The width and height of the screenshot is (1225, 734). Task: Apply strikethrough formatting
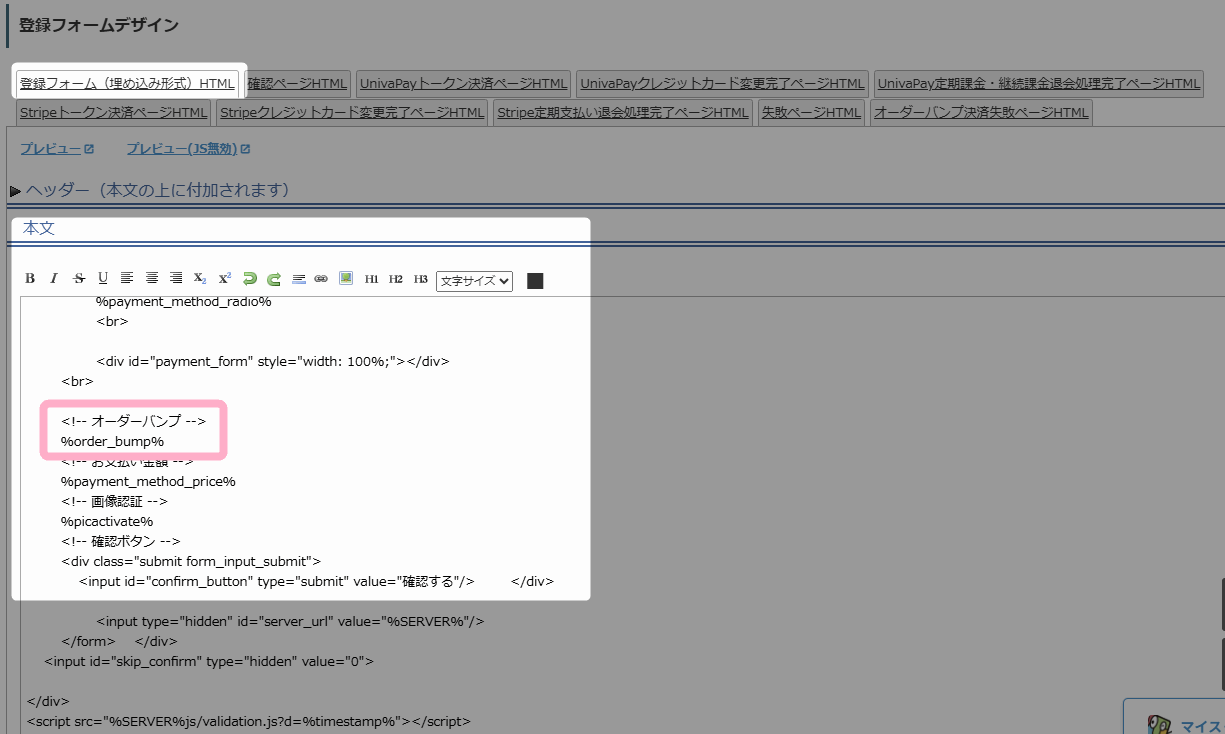click(x=79, y=279)
